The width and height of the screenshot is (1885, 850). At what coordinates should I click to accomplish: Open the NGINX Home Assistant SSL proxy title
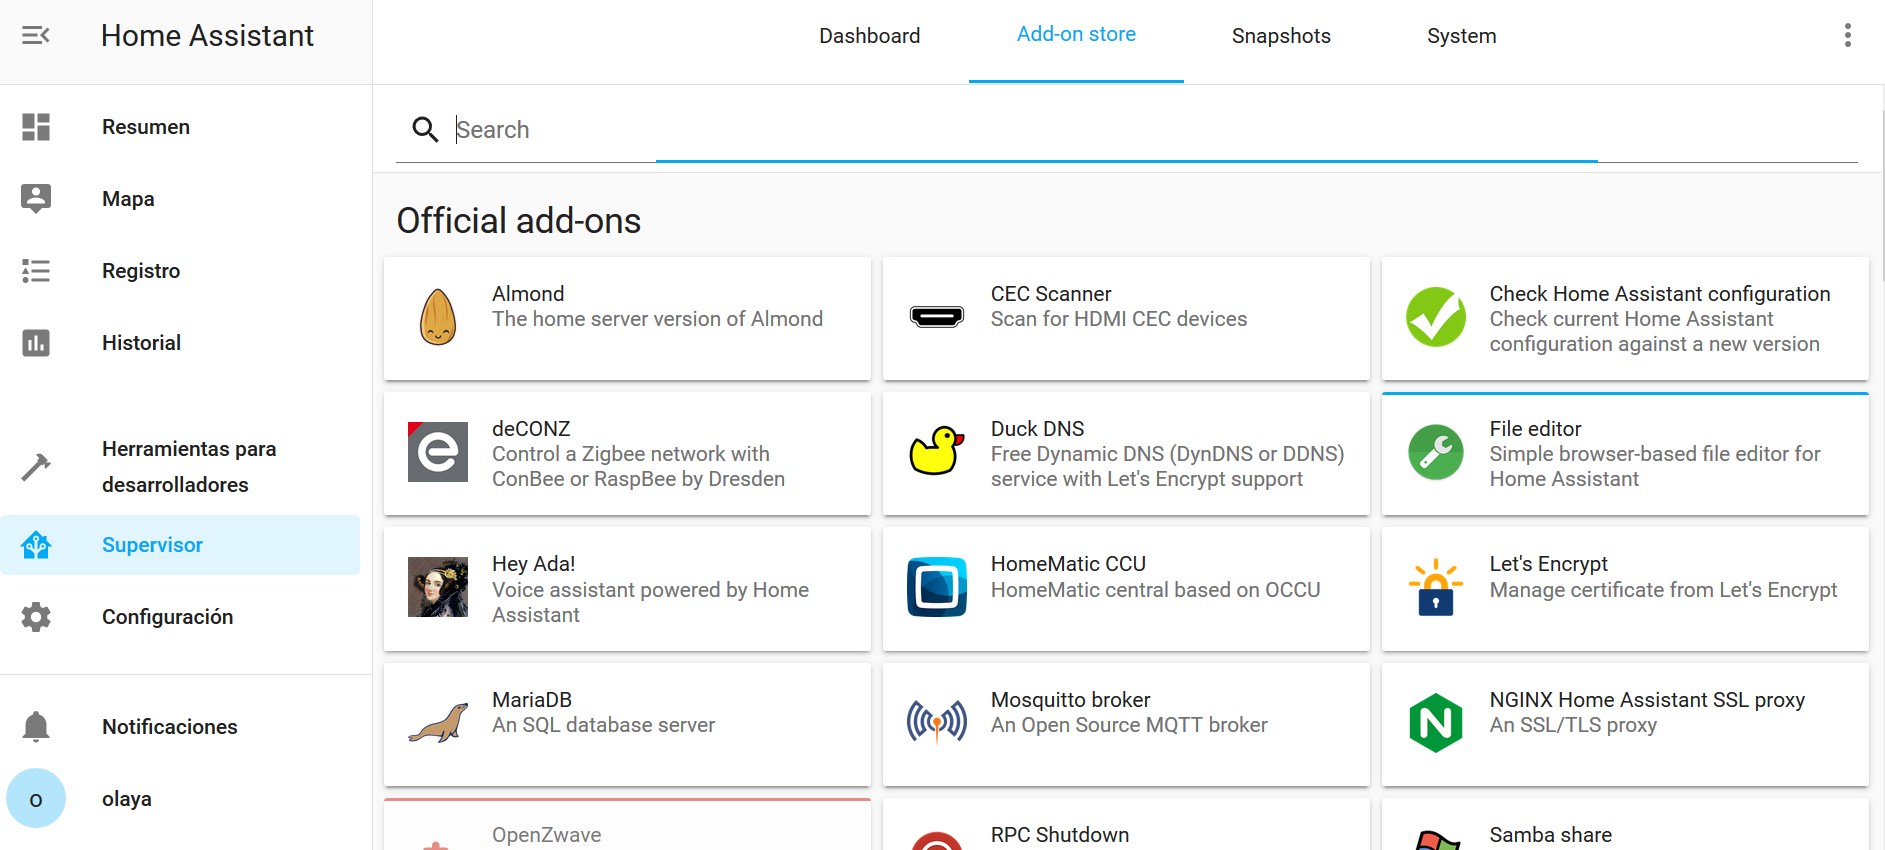tap(1647, 700)
